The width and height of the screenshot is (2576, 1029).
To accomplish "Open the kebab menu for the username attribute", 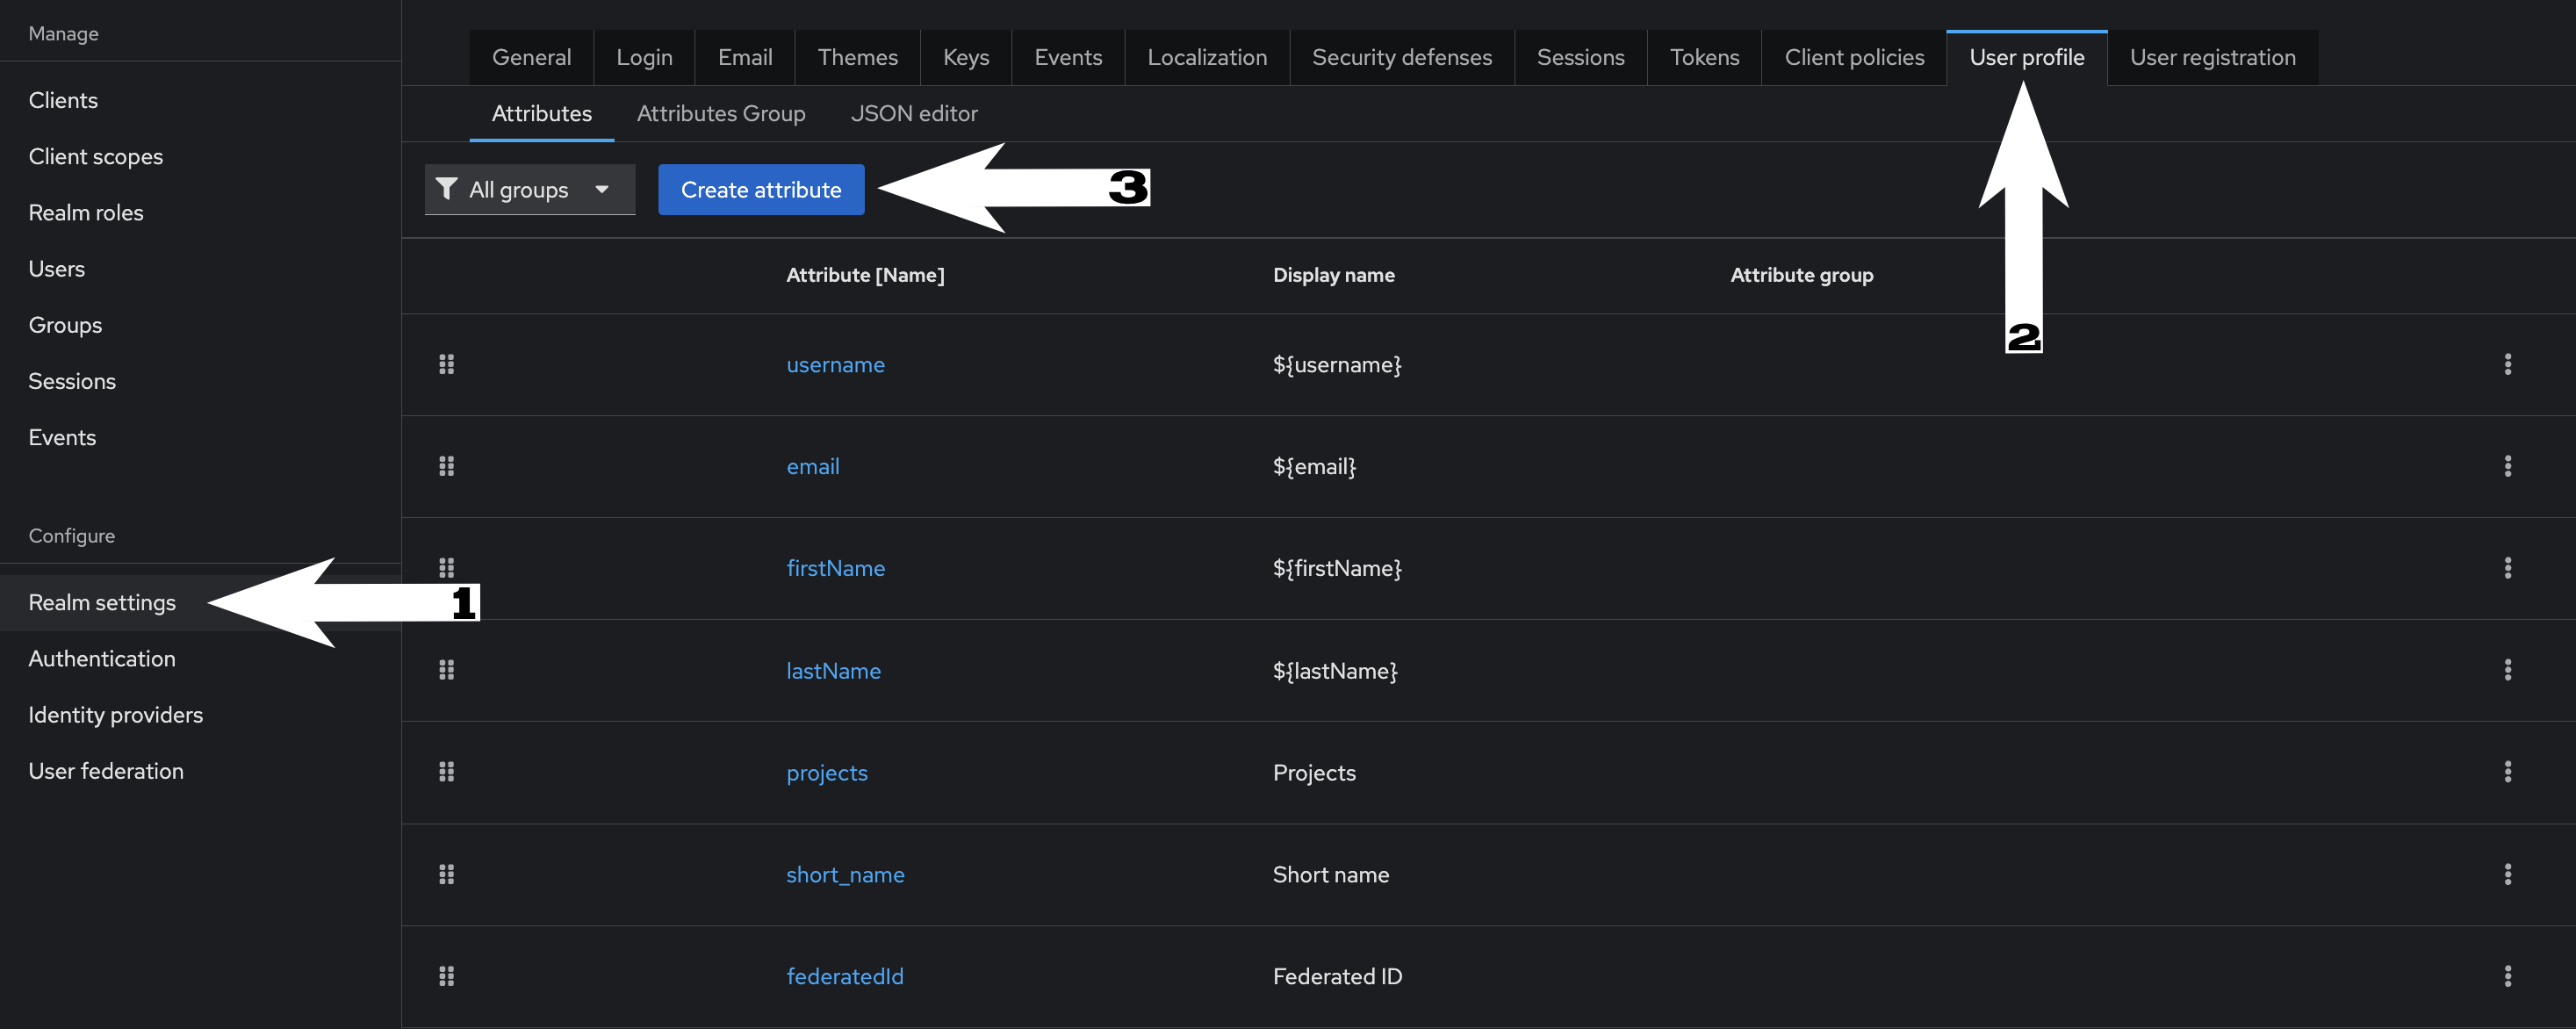I will pyautogui.click(x=2507, y=364).
